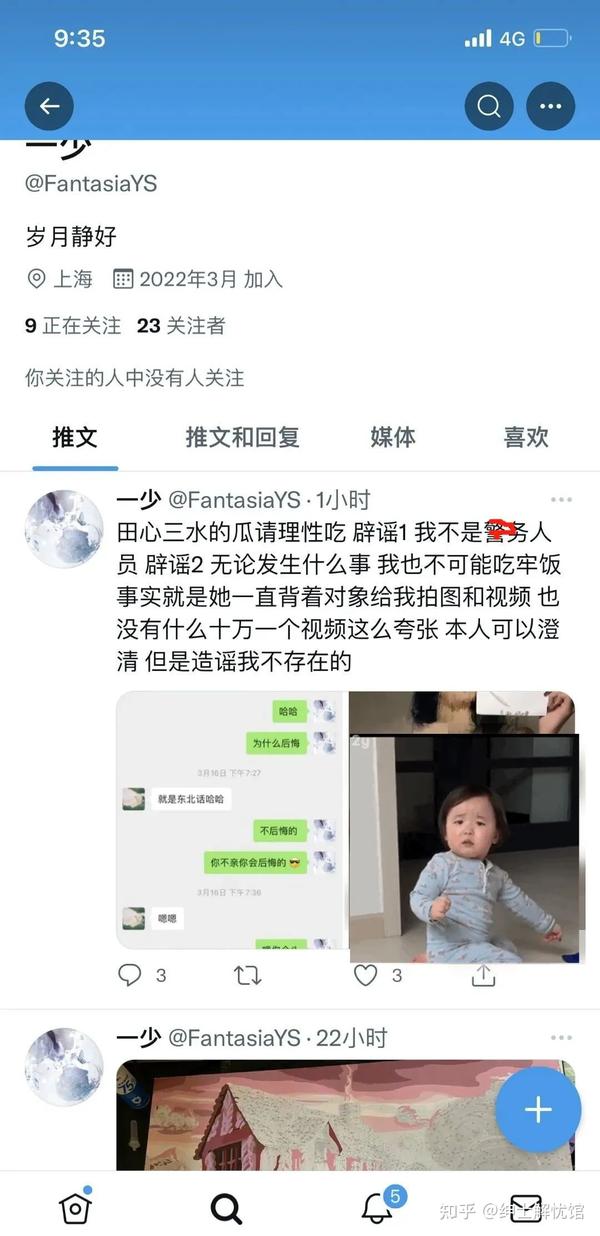Share the first tweet
Screen dimensions: 600x1236
click(x=484, y=974)
